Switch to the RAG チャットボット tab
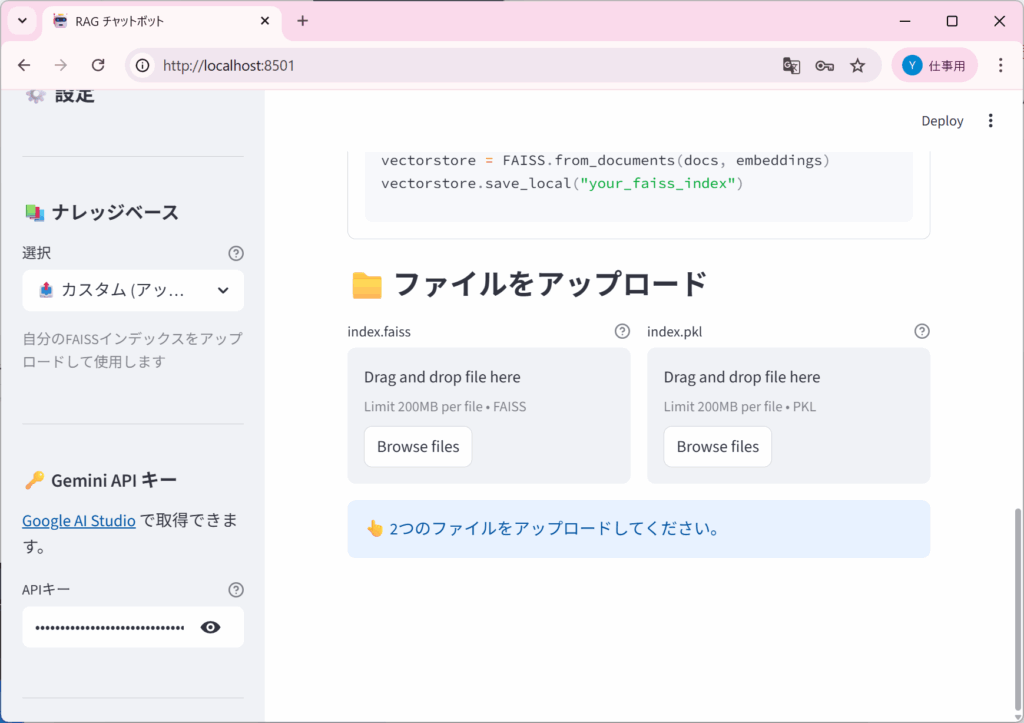The image size is (1024, 723). (150, 21)
